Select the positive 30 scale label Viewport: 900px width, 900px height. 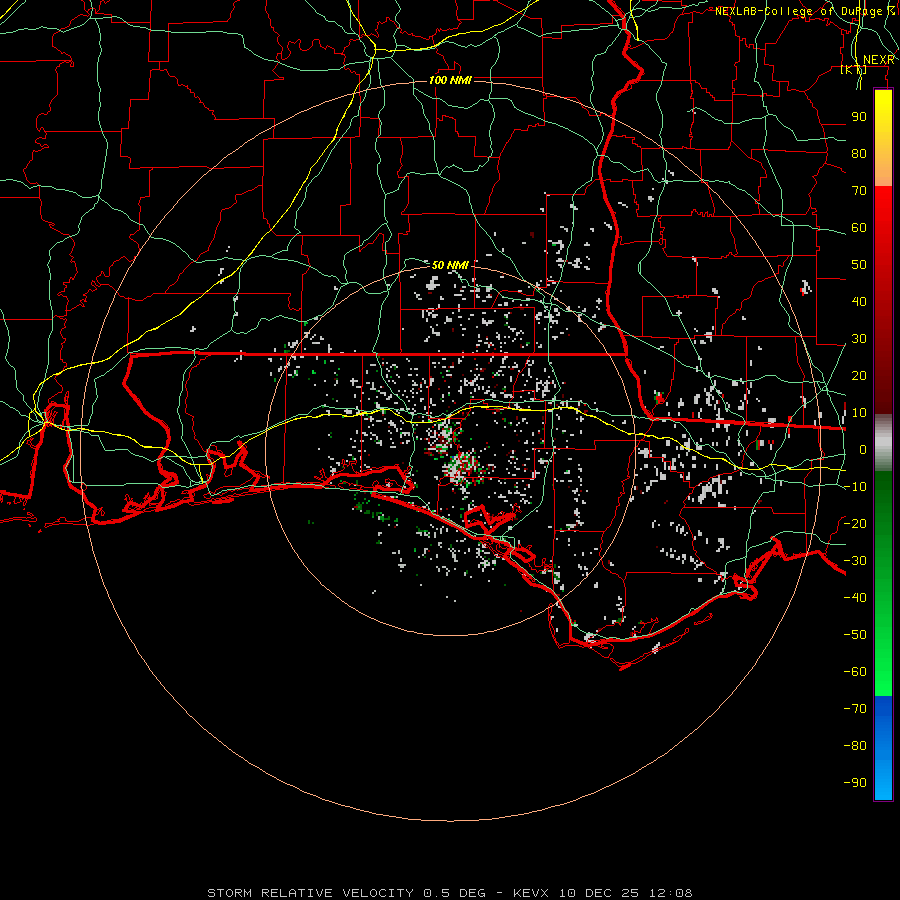click(x=859, y=339)
